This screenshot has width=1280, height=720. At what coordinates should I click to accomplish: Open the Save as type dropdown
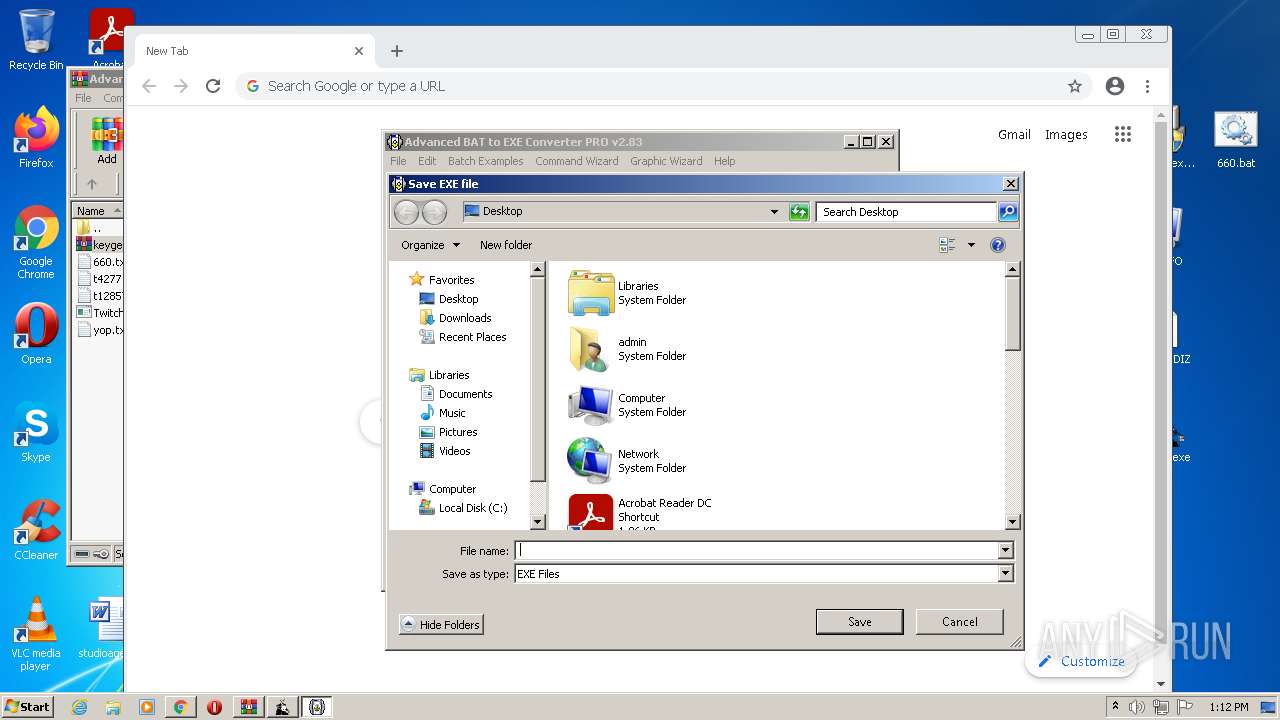coord(1005,574)
